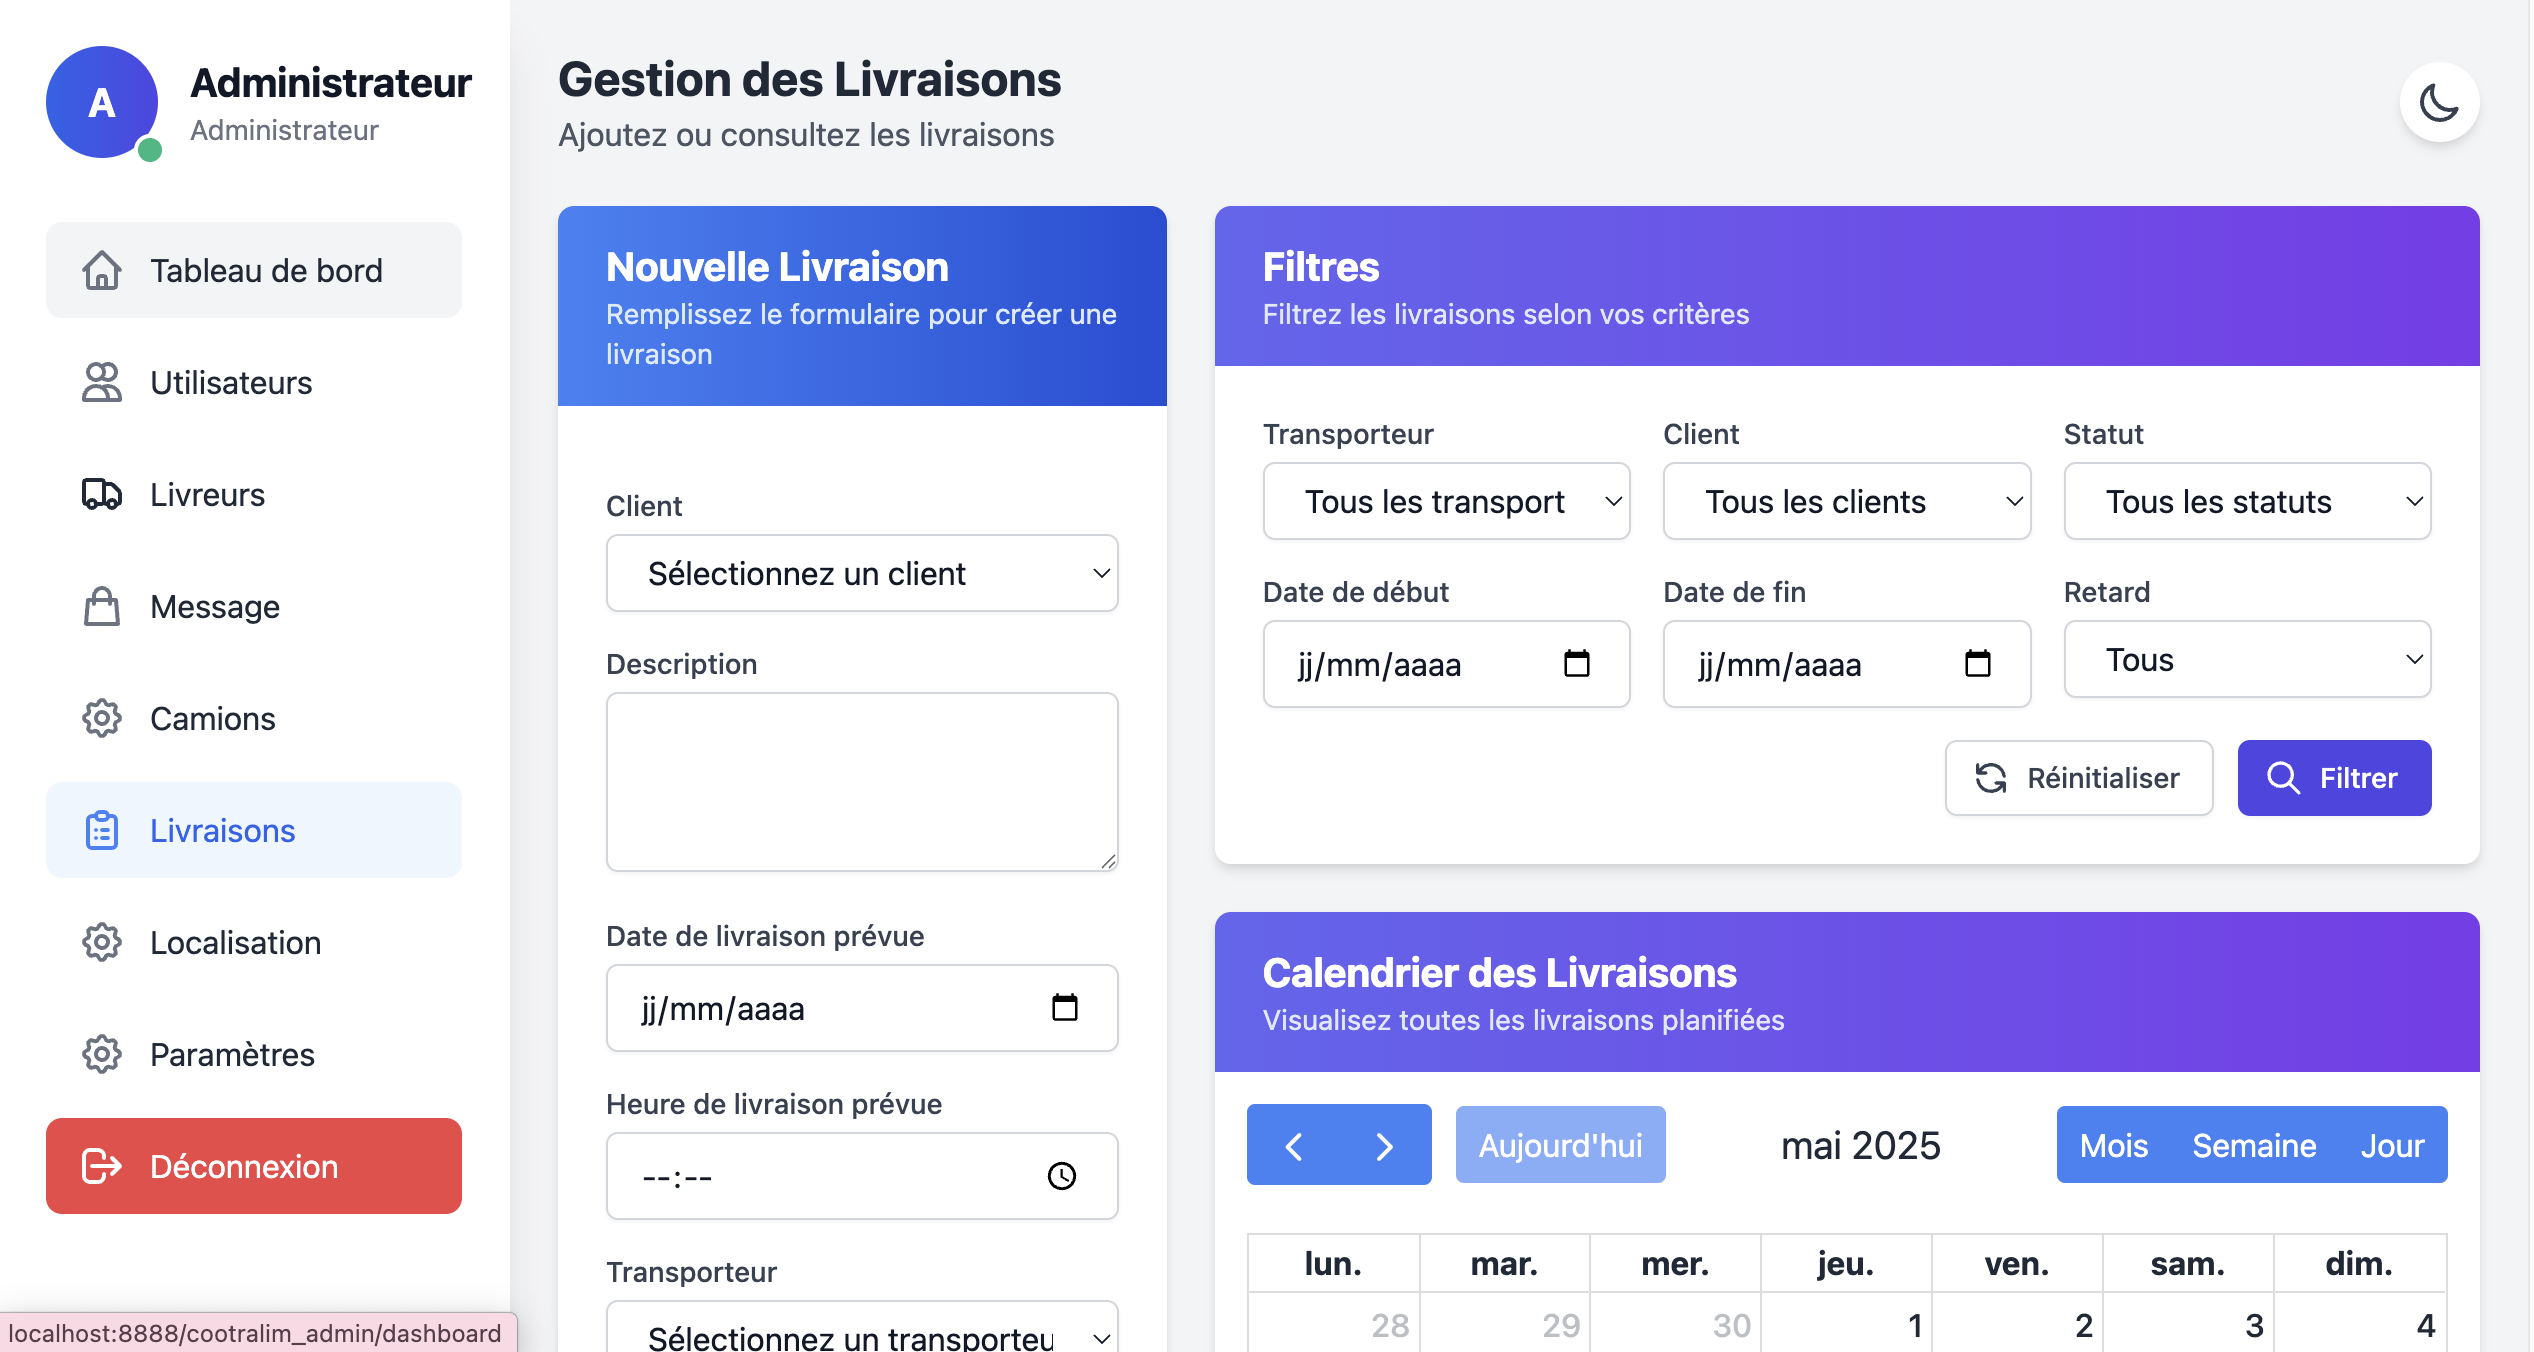Click the Livreurs truck icon
Viewport: 2534px width, 1352px height.
(x=102, y=494)
